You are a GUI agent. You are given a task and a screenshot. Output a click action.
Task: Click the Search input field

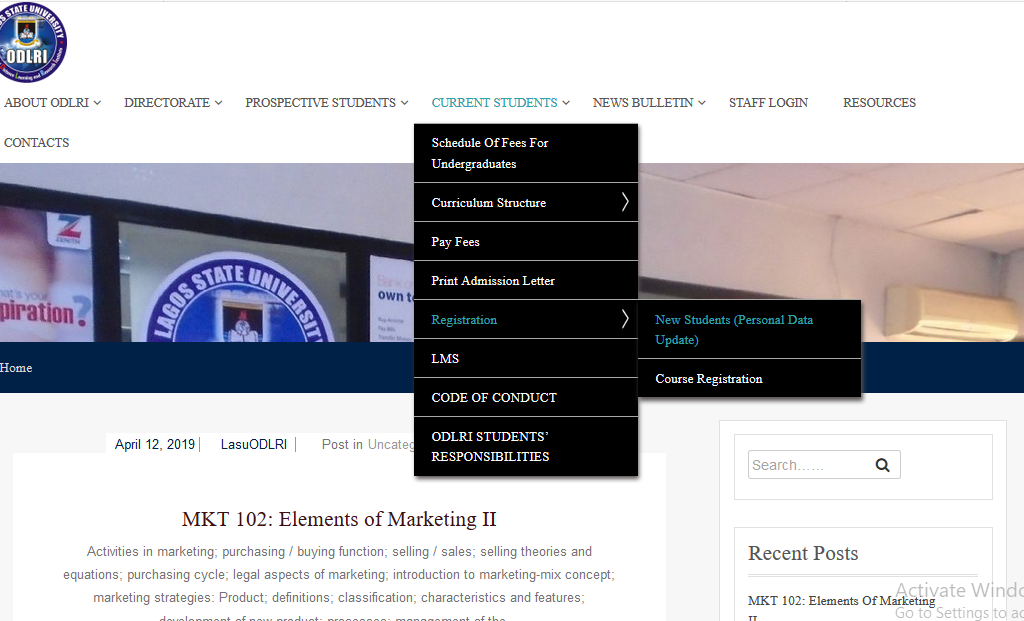tap(811, 465)
